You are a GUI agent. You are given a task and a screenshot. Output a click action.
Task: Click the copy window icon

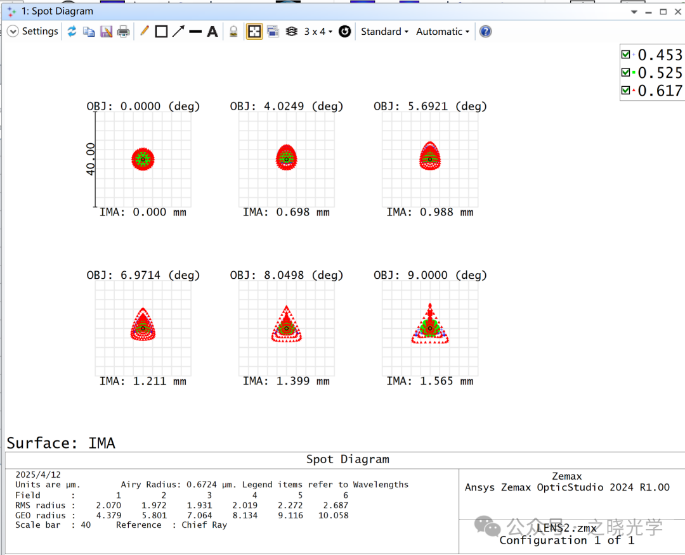[x=89, y=32]
